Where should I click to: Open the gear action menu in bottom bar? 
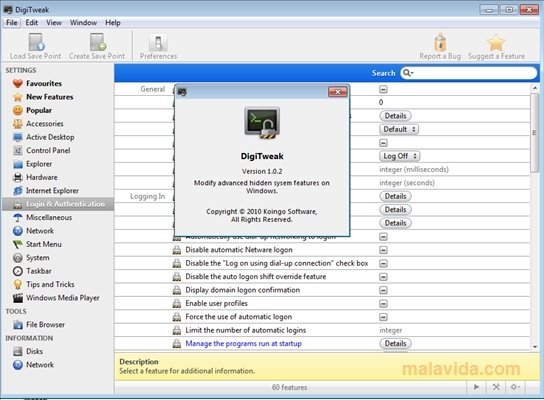click(515, 387)
